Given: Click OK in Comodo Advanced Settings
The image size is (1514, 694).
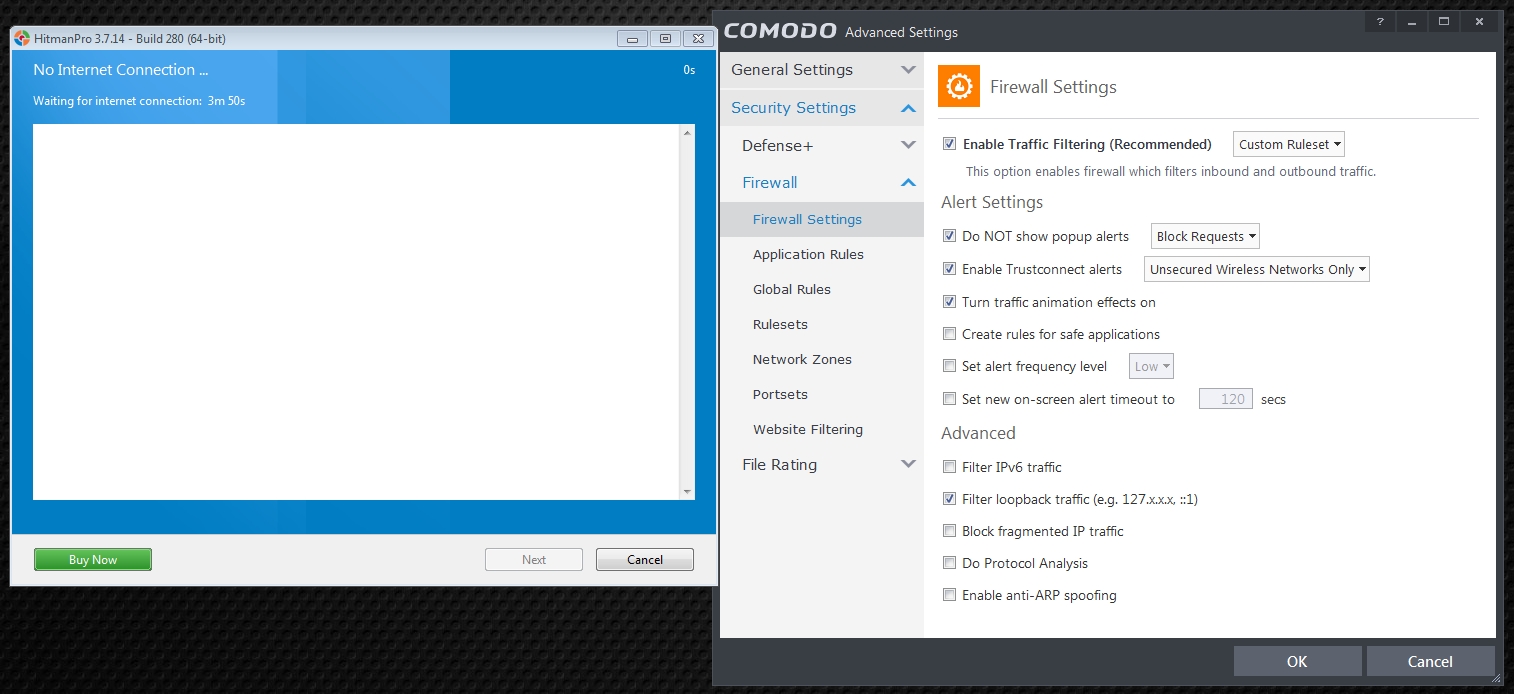Looking at the screenshot, I should tap(1297, 661).
